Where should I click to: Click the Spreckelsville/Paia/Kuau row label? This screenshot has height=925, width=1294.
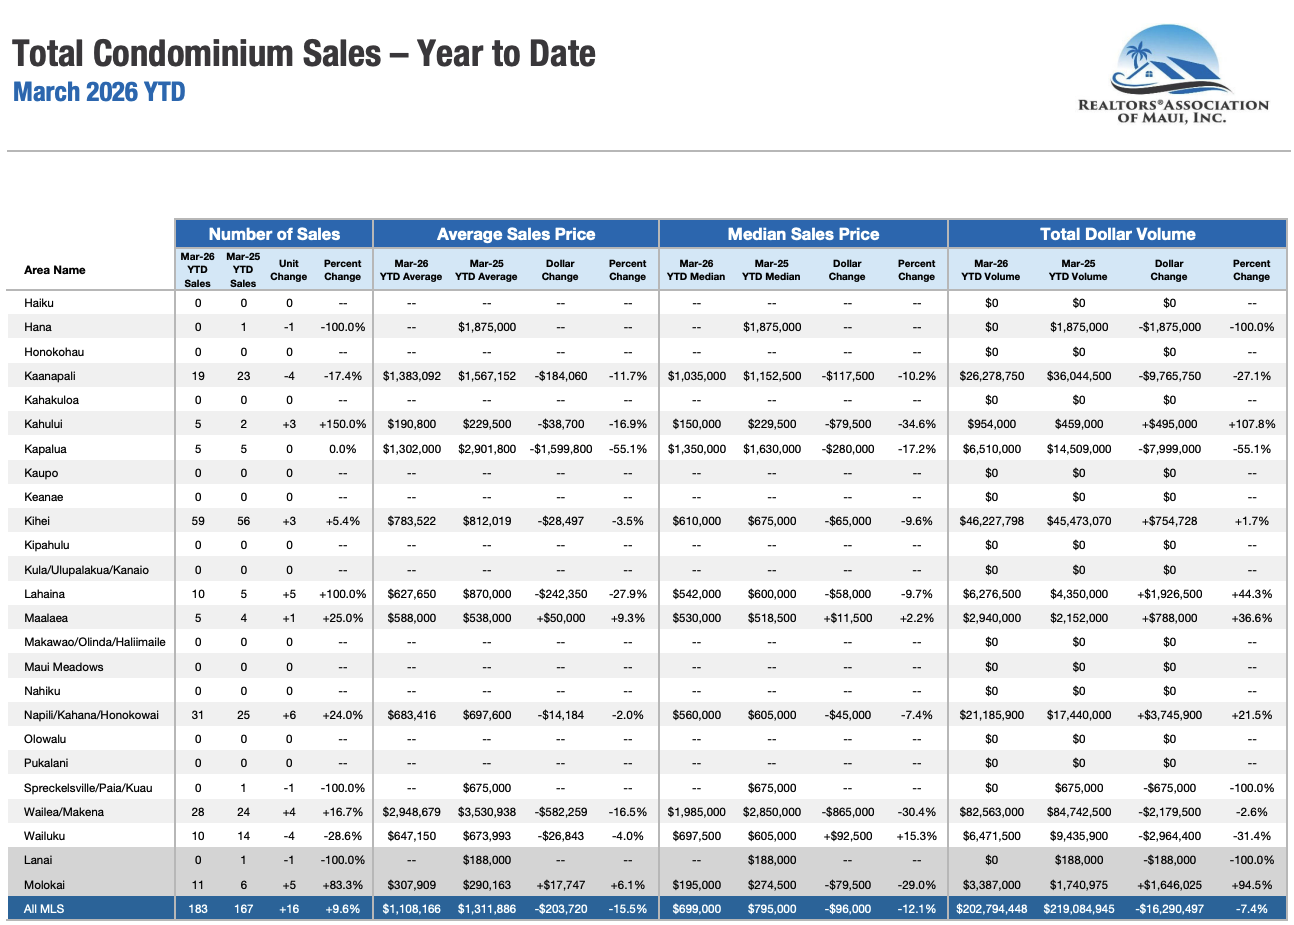click(88, 788)
